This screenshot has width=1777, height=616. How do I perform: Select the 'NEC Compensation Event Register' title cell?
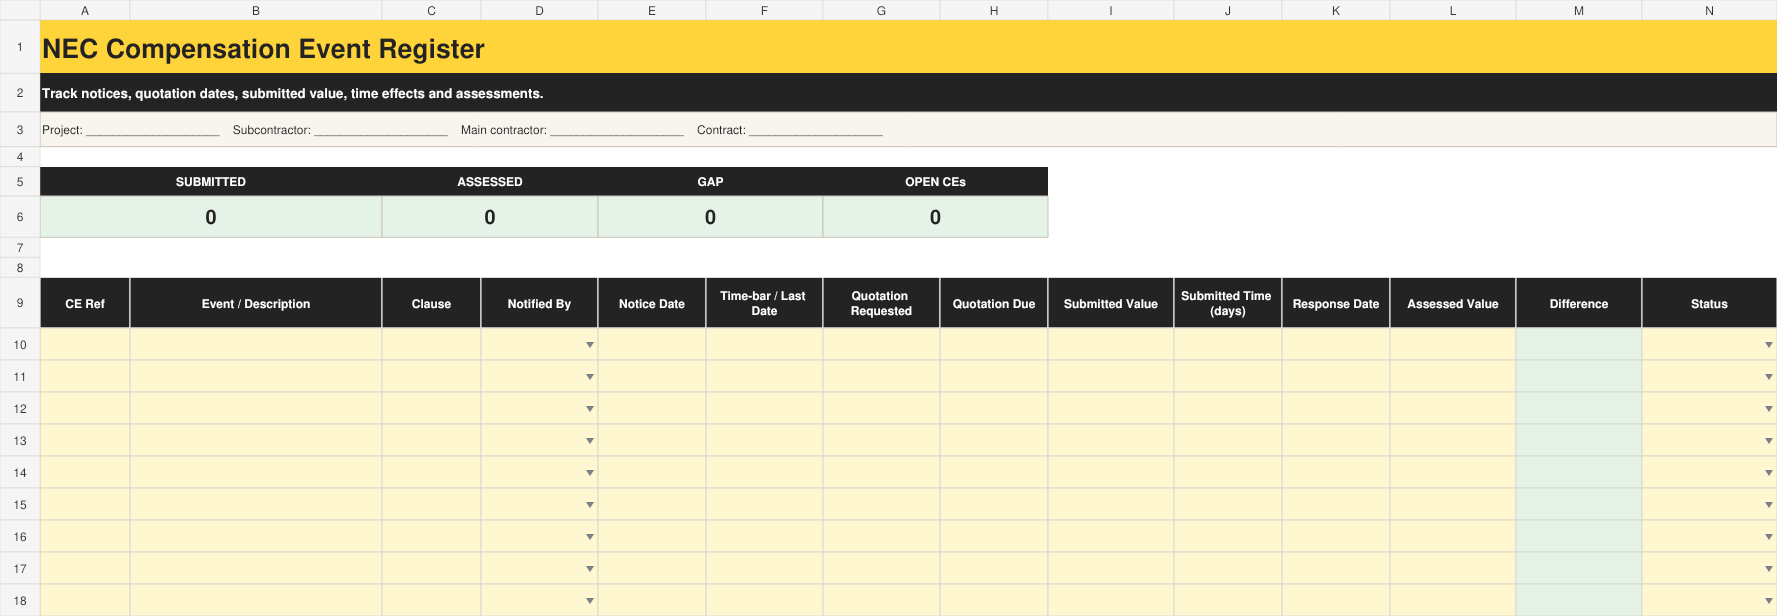point(908,47)
